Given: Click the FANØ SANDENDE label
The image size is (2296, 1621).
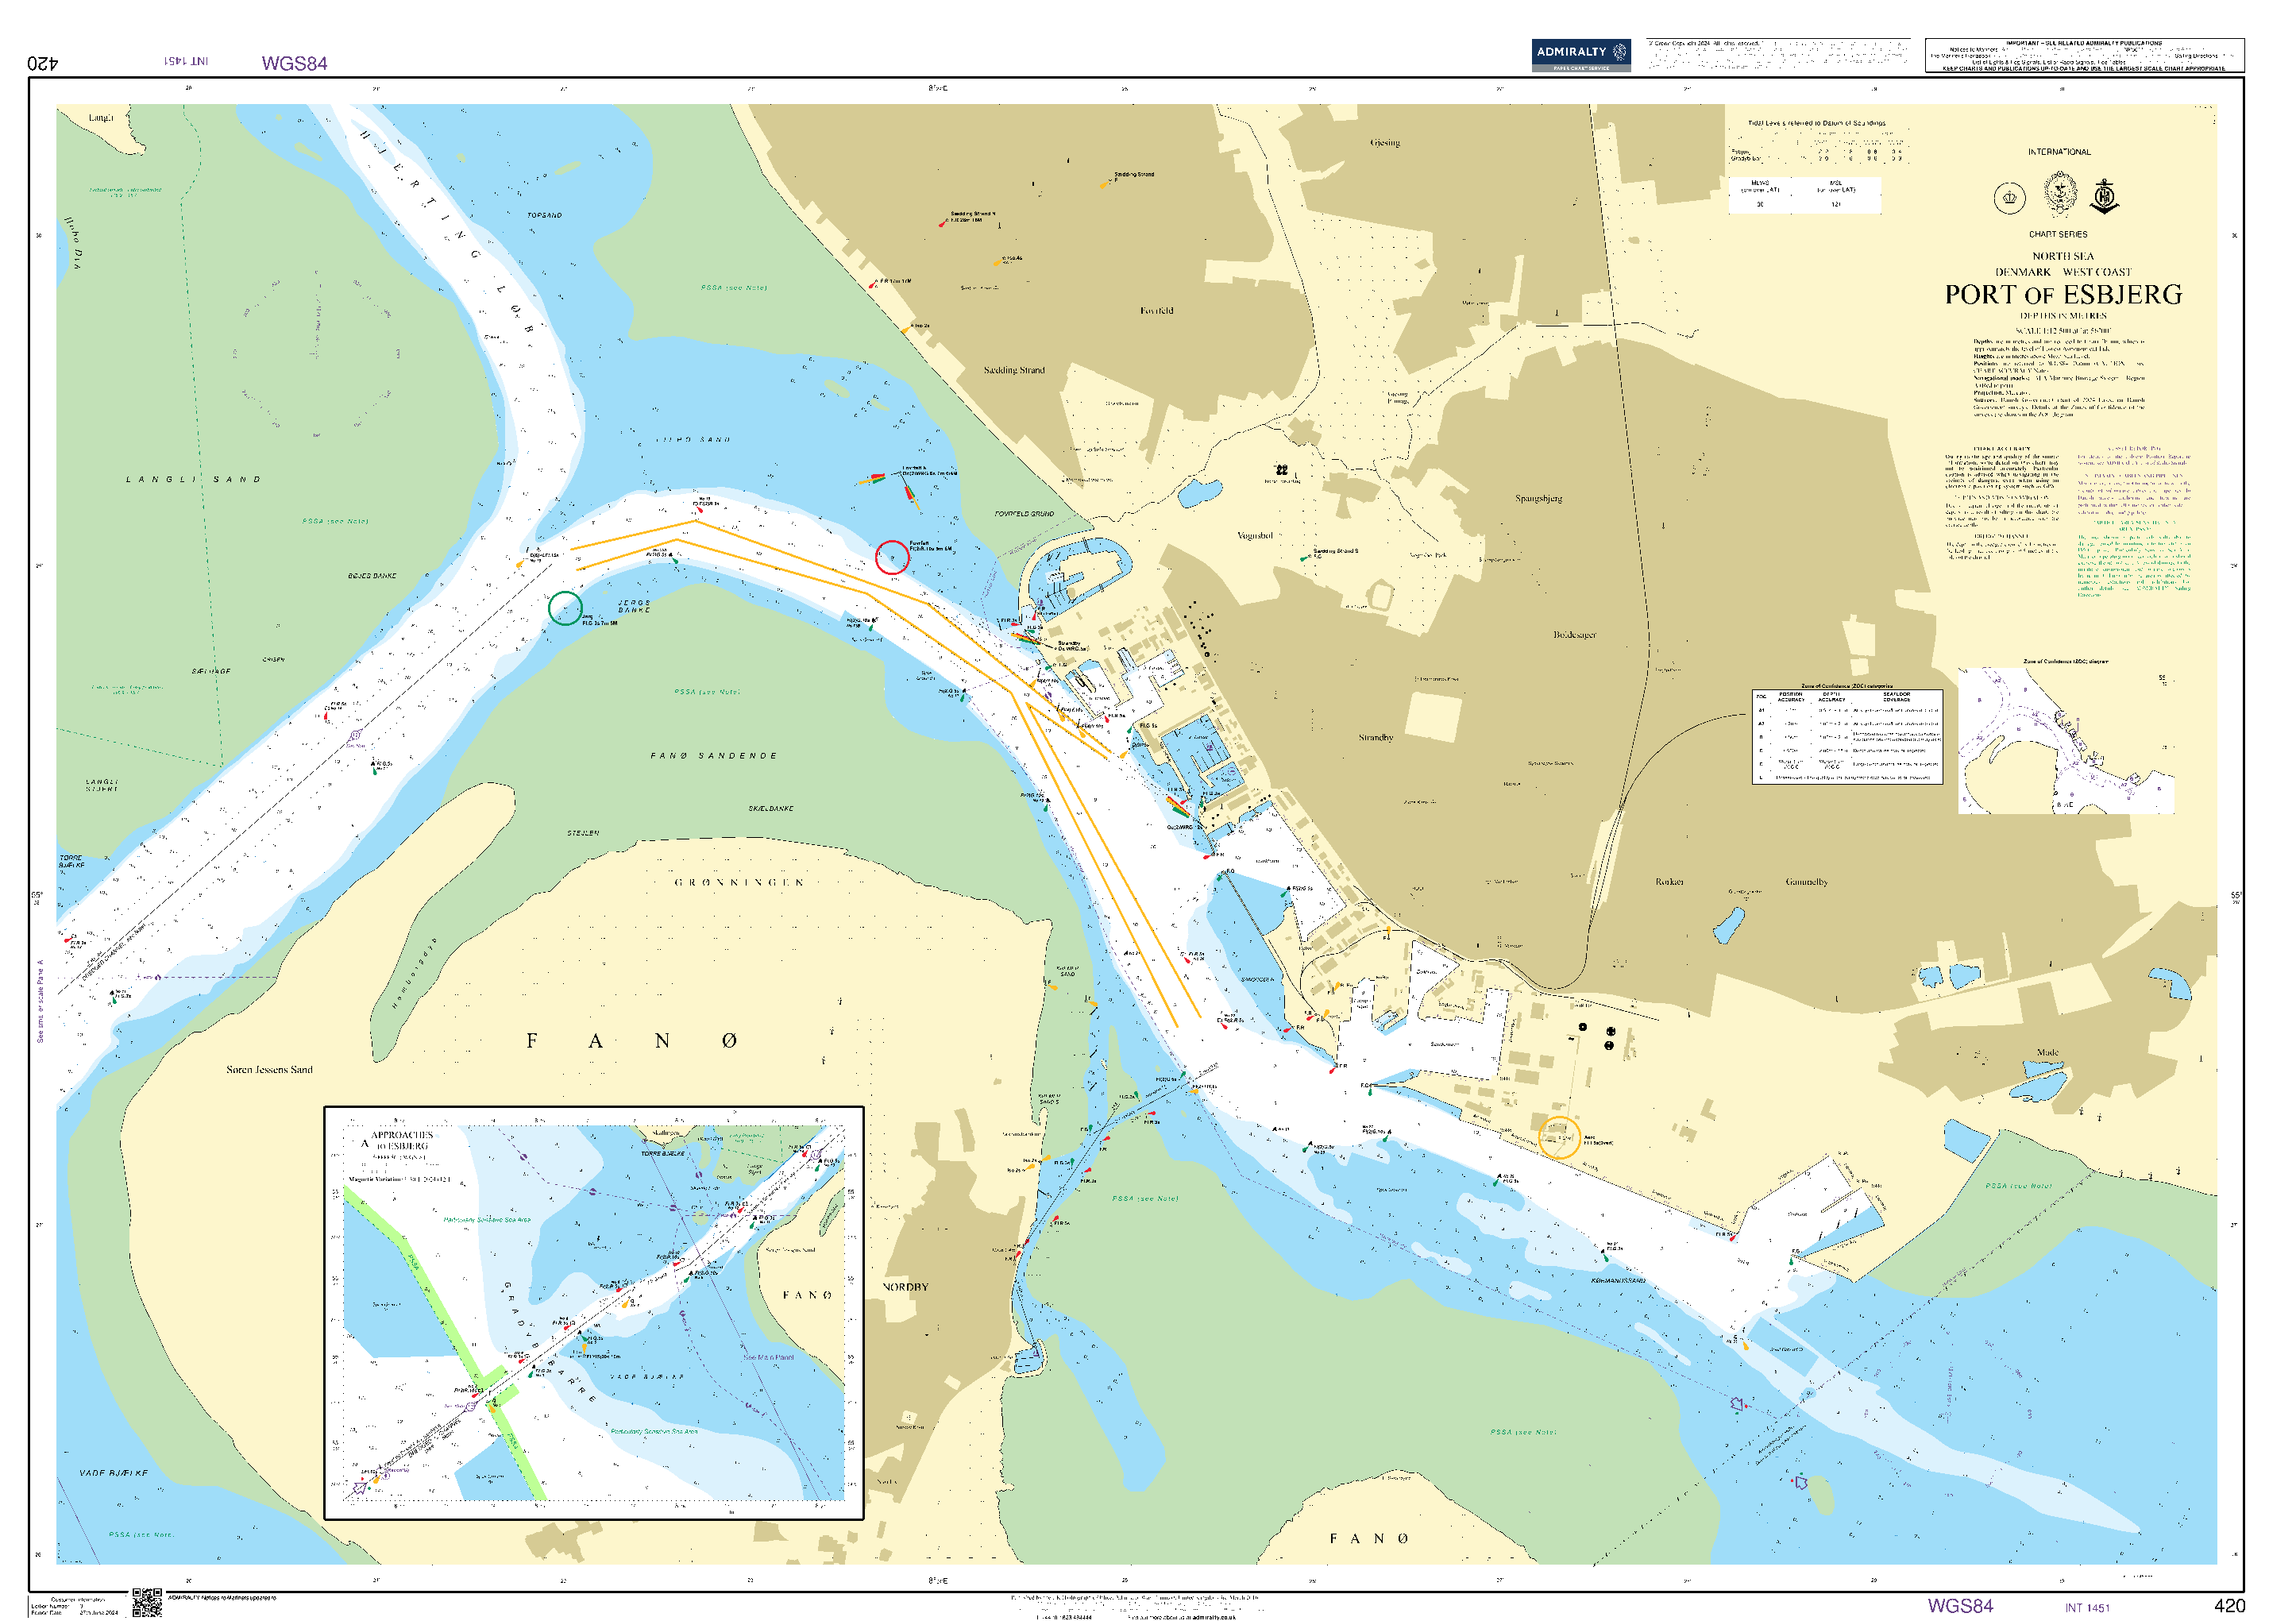Looking at the screenshot, I should 713,755.
